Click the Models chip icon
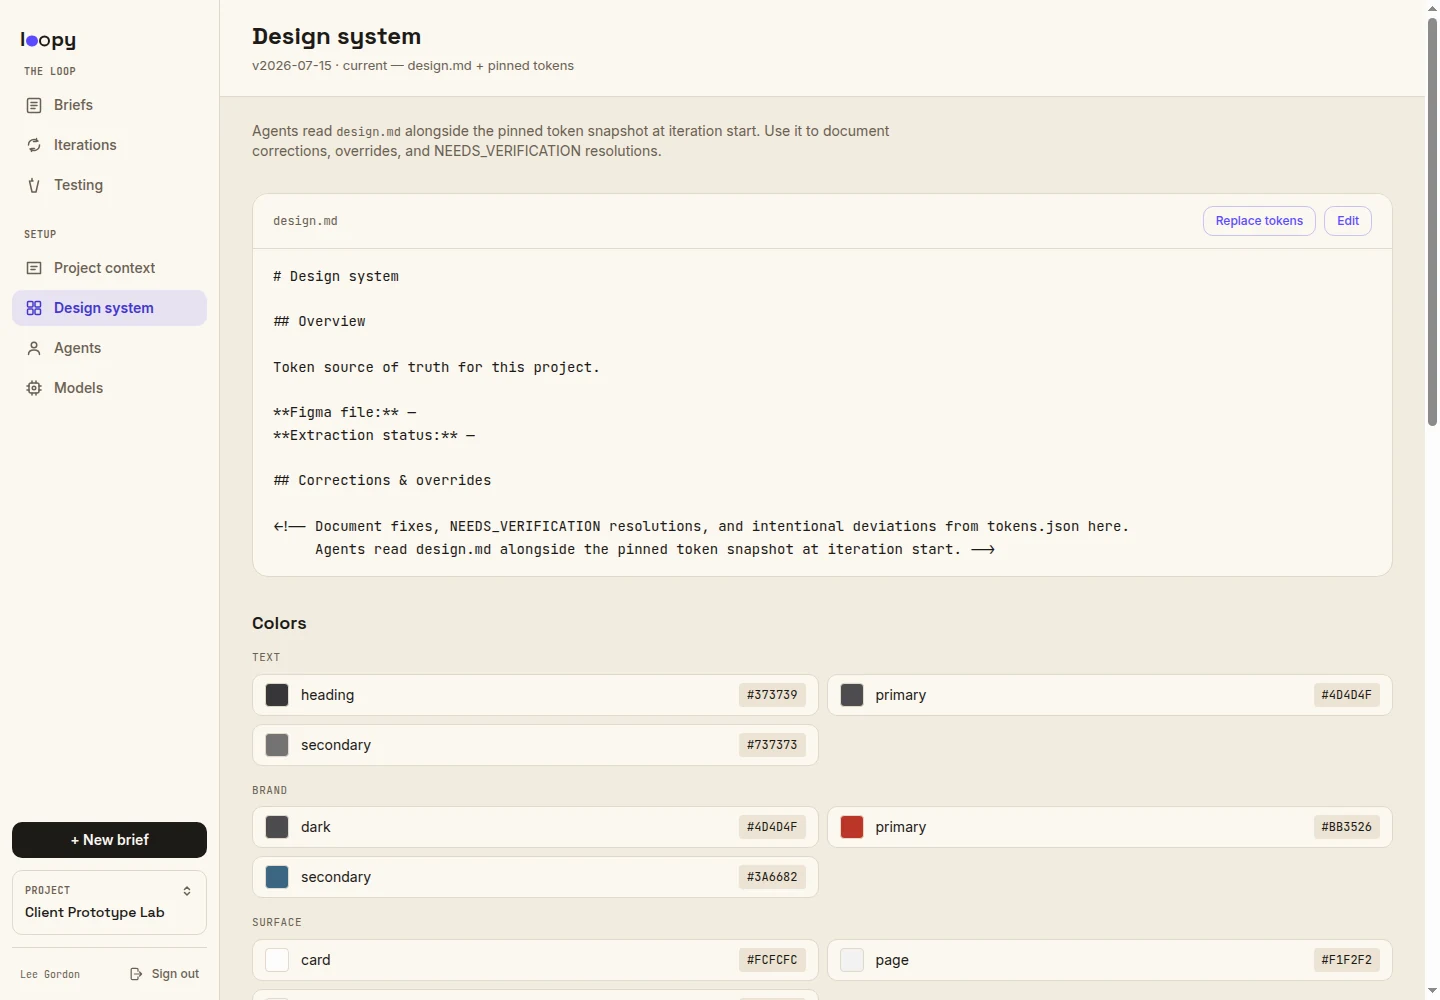The image size is (1440, 1000). pos(34,388)
